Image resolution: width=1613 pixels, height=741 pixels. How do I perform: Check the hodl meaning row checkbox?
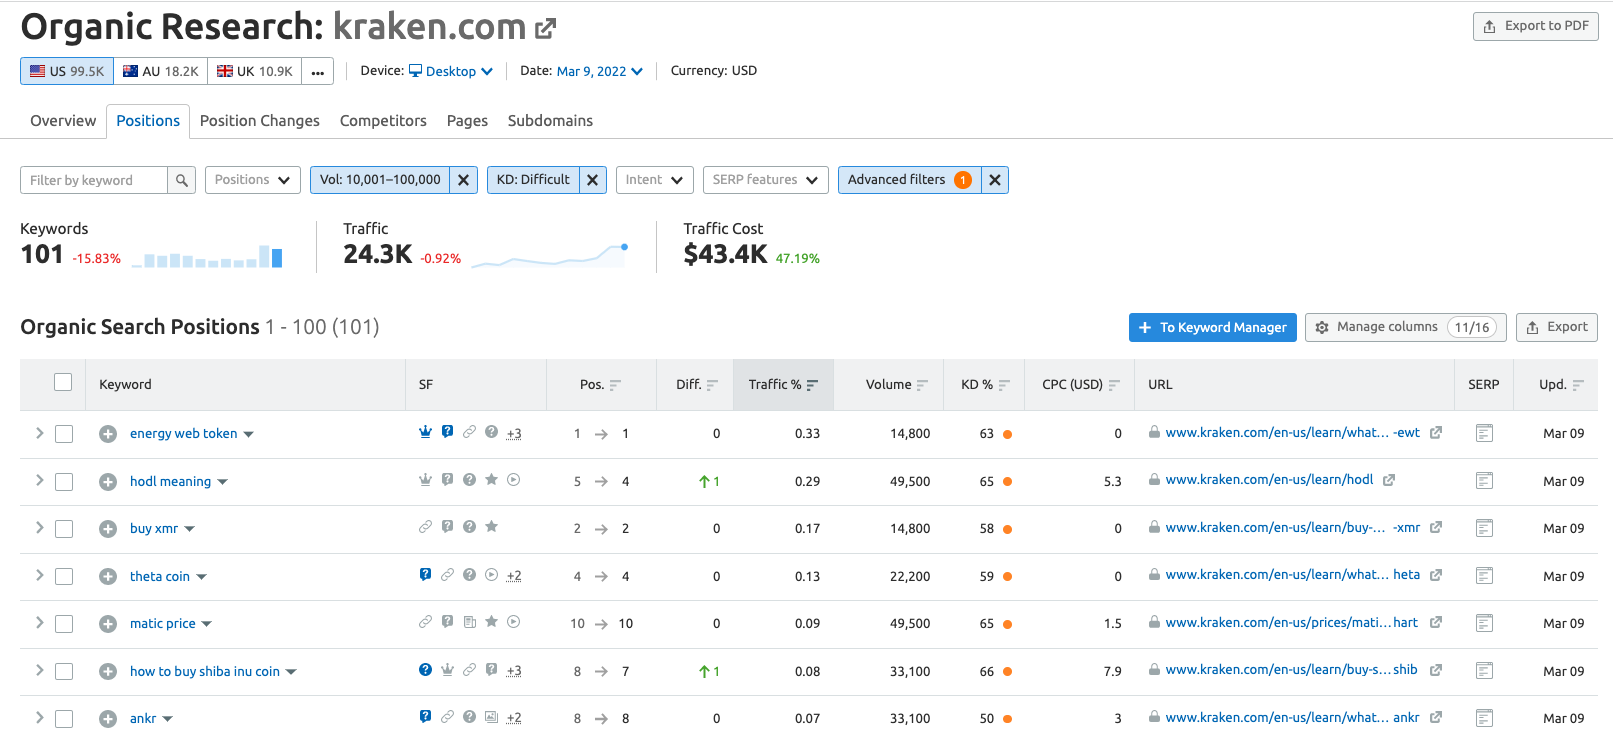coord(64,482)
